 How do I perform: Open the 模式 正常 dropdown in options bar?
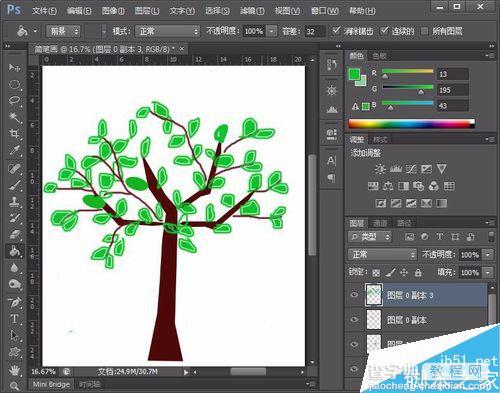pos(167,32)
